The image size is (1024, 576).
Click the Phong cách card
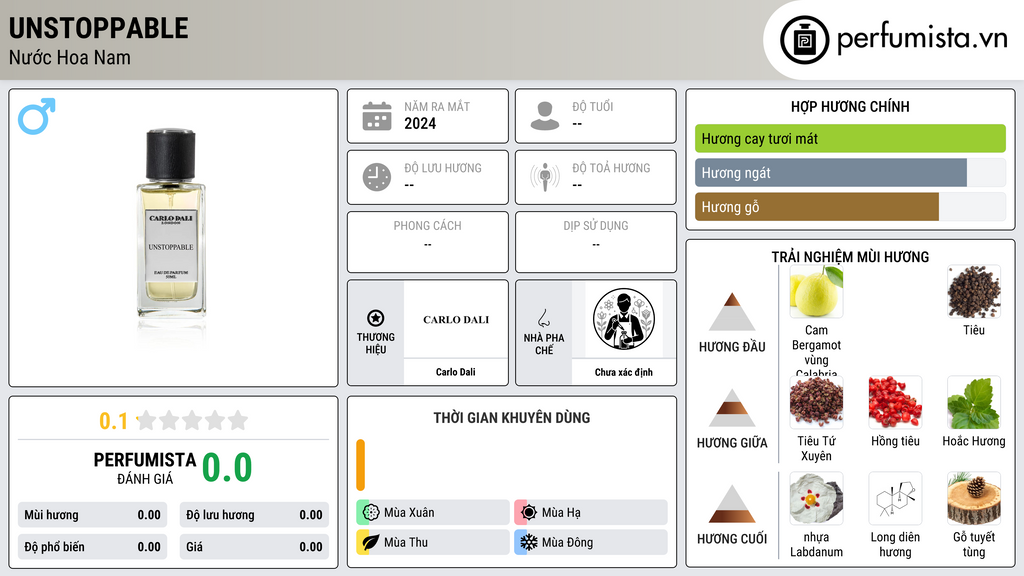[x=428, y=242]
